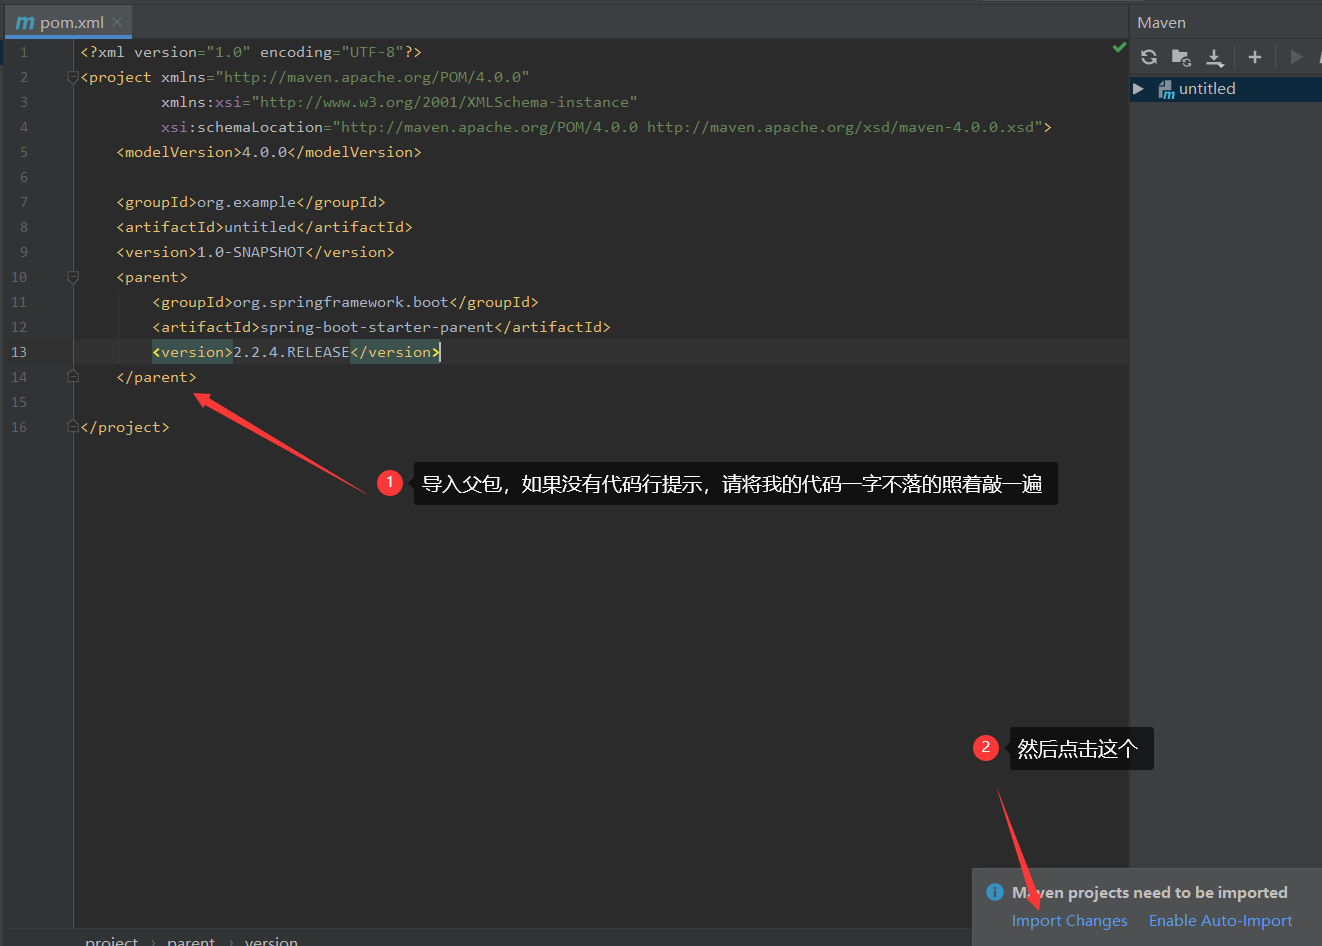Click line number 6 in the gutter
The height and width of the screenshot is (946, 1322).
pyautogui.click(x=23, y=177)
